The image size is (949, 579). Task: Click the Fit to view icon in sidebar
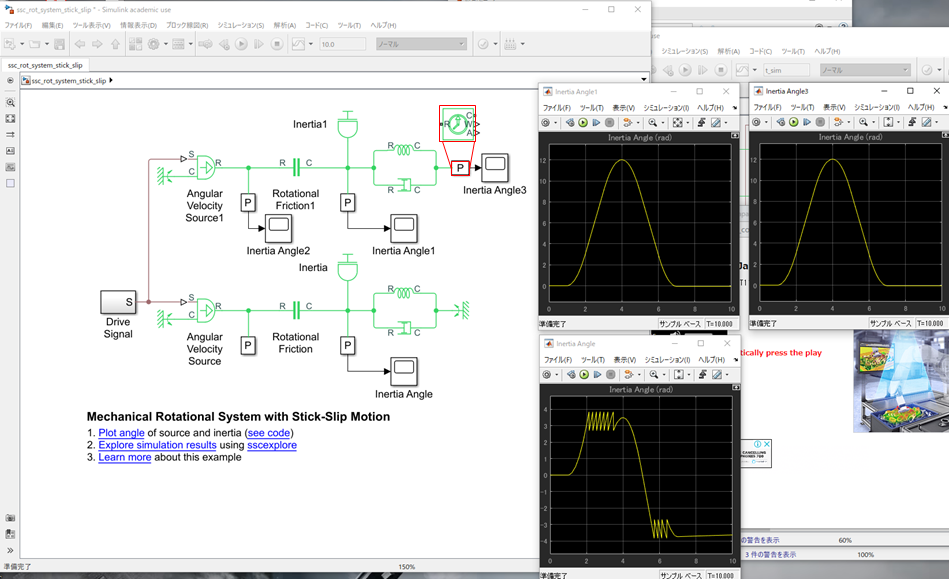(x=10, y=118)
